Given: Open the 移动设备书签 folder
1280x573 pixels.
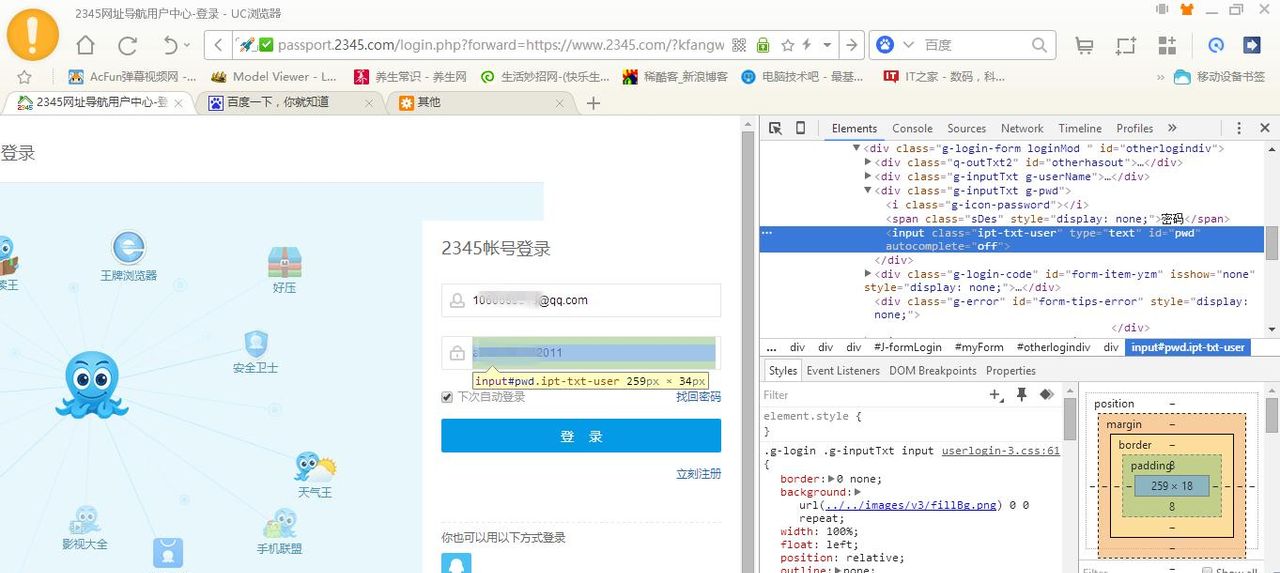Looking at the screenshot, I should click(x=1219, y=76).
